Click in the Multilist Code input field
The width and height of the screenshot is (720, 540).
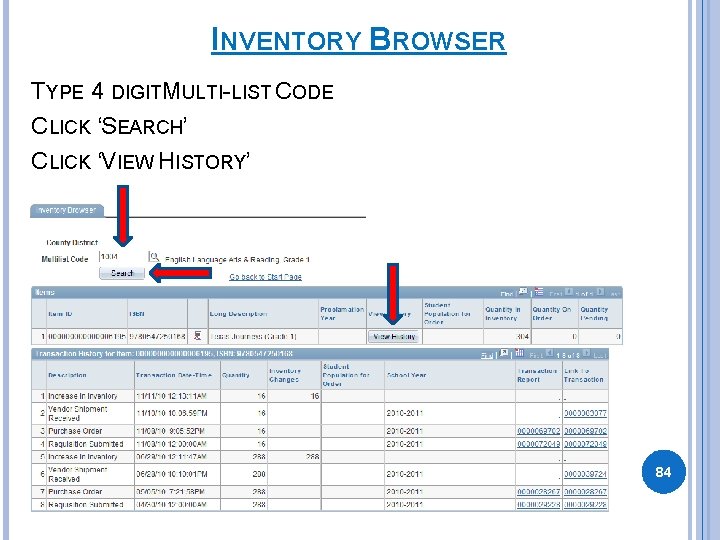coord(122,257)
